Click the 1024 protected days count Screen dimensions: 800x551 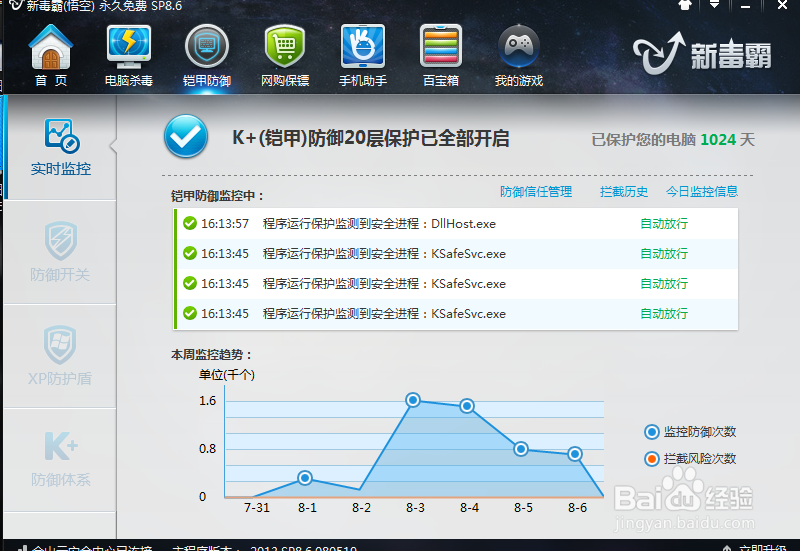click(x=718, y=140)
